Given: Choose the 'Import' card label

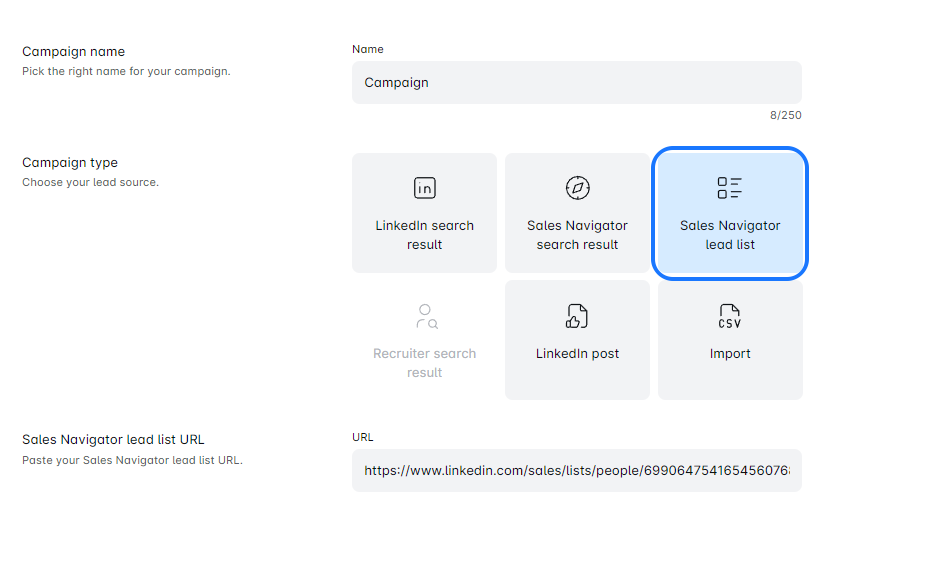Looking at the screenshot, I should (730, 354).
